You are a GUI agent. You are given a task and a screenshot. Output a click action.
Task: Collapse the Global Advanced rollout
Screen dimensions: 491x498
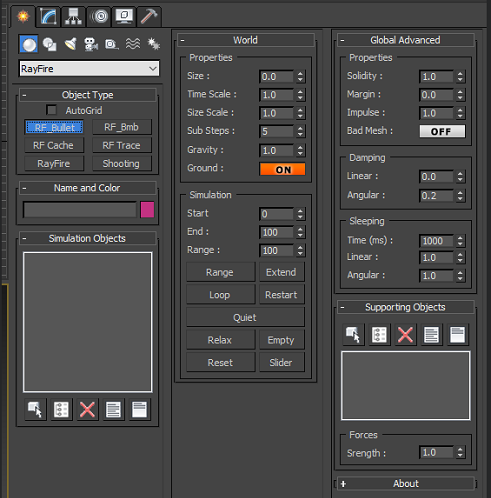pyautogui.click(x=405, y=40)
